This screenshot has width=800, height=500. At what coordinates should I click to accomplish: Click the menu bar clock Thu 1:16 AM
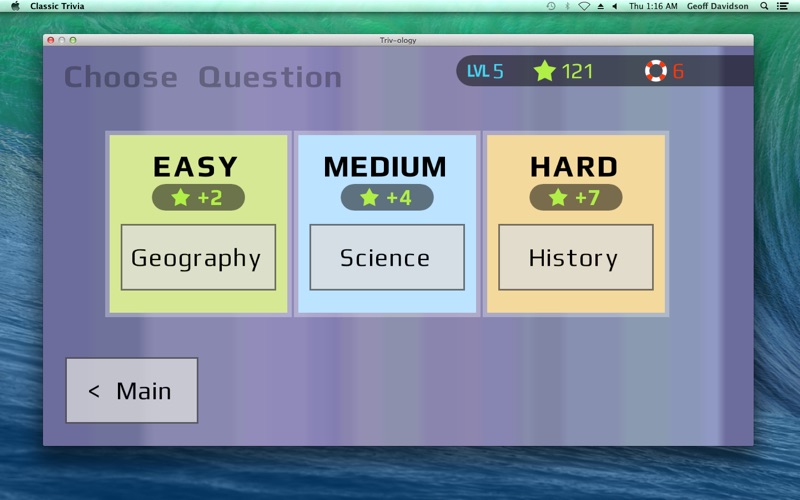(x=652, y=6)
